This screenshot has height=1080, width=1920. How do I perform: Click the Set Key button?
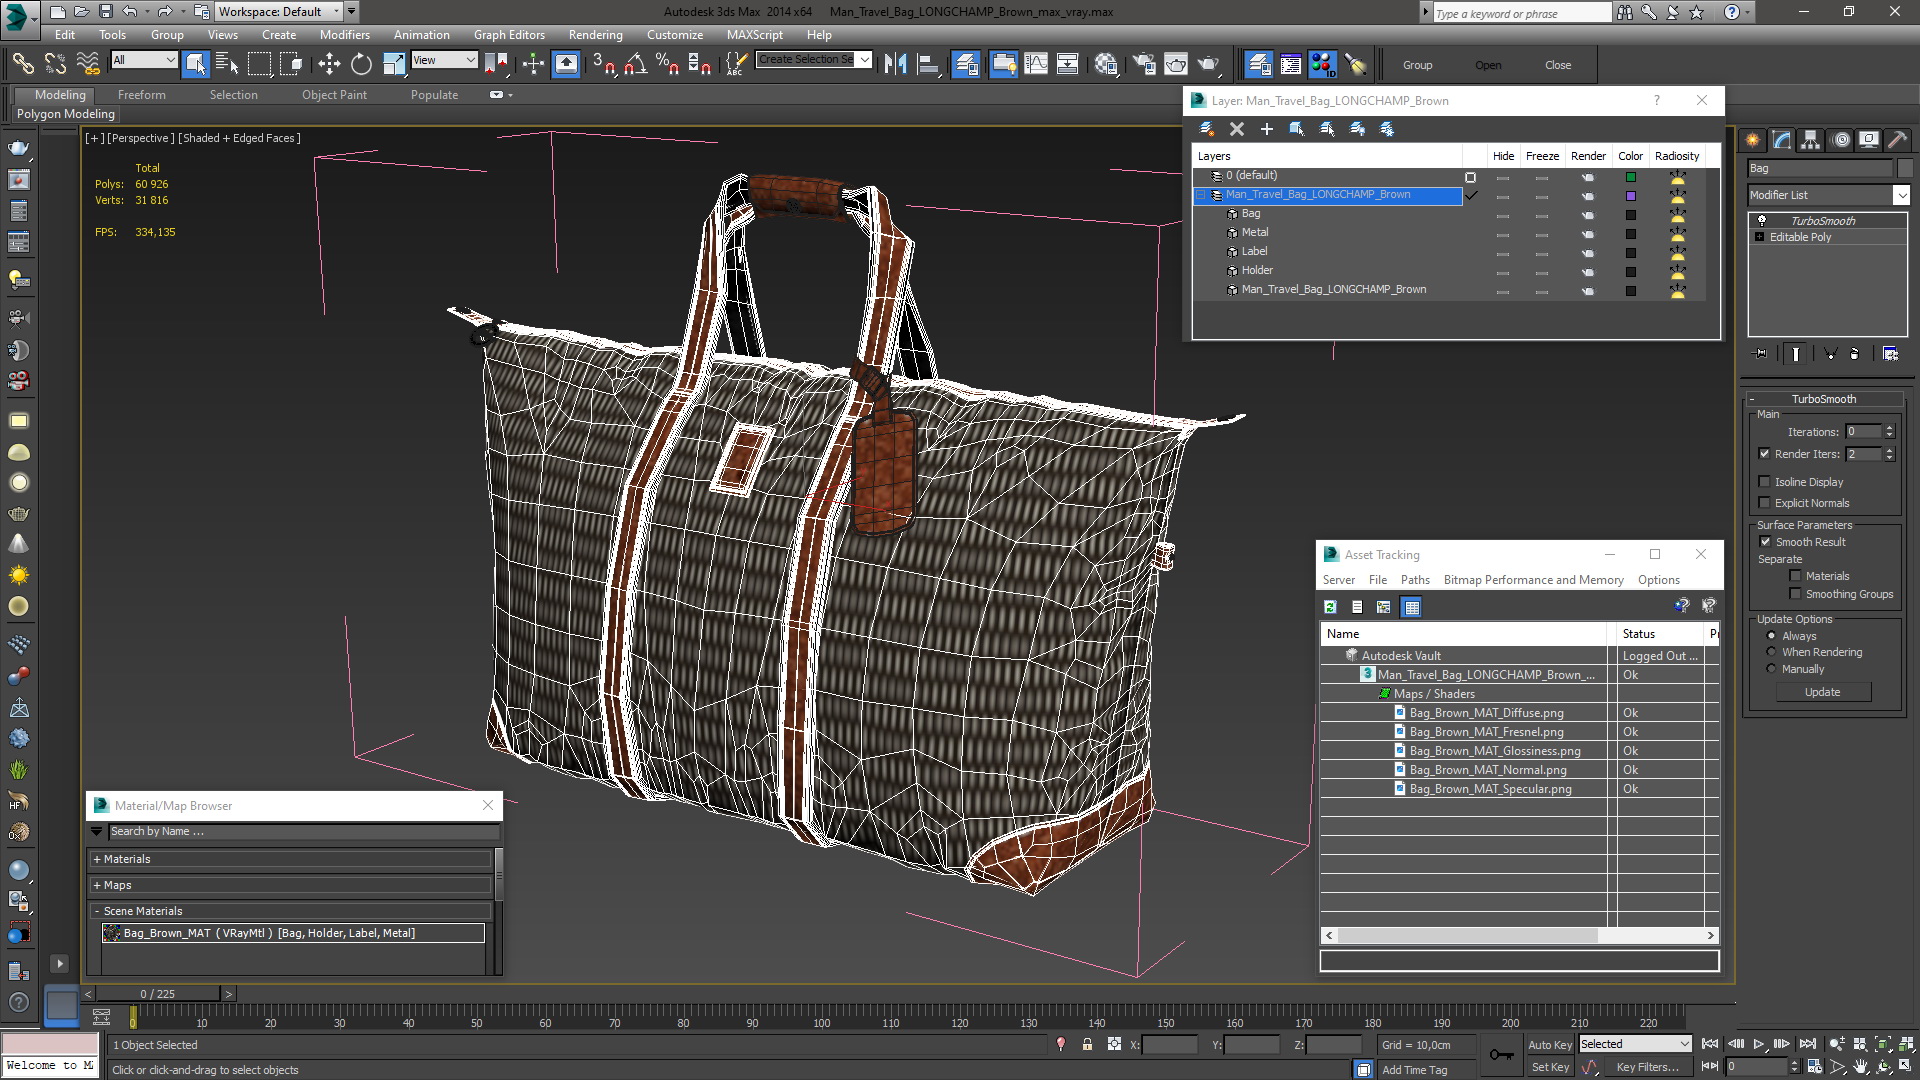coord(1550,1067)
